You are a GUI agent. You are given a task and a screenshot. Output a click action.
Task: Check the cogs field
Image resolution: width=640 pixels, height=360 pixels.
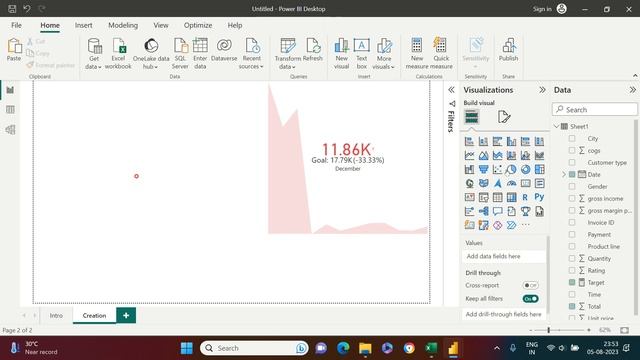(572, 150)
